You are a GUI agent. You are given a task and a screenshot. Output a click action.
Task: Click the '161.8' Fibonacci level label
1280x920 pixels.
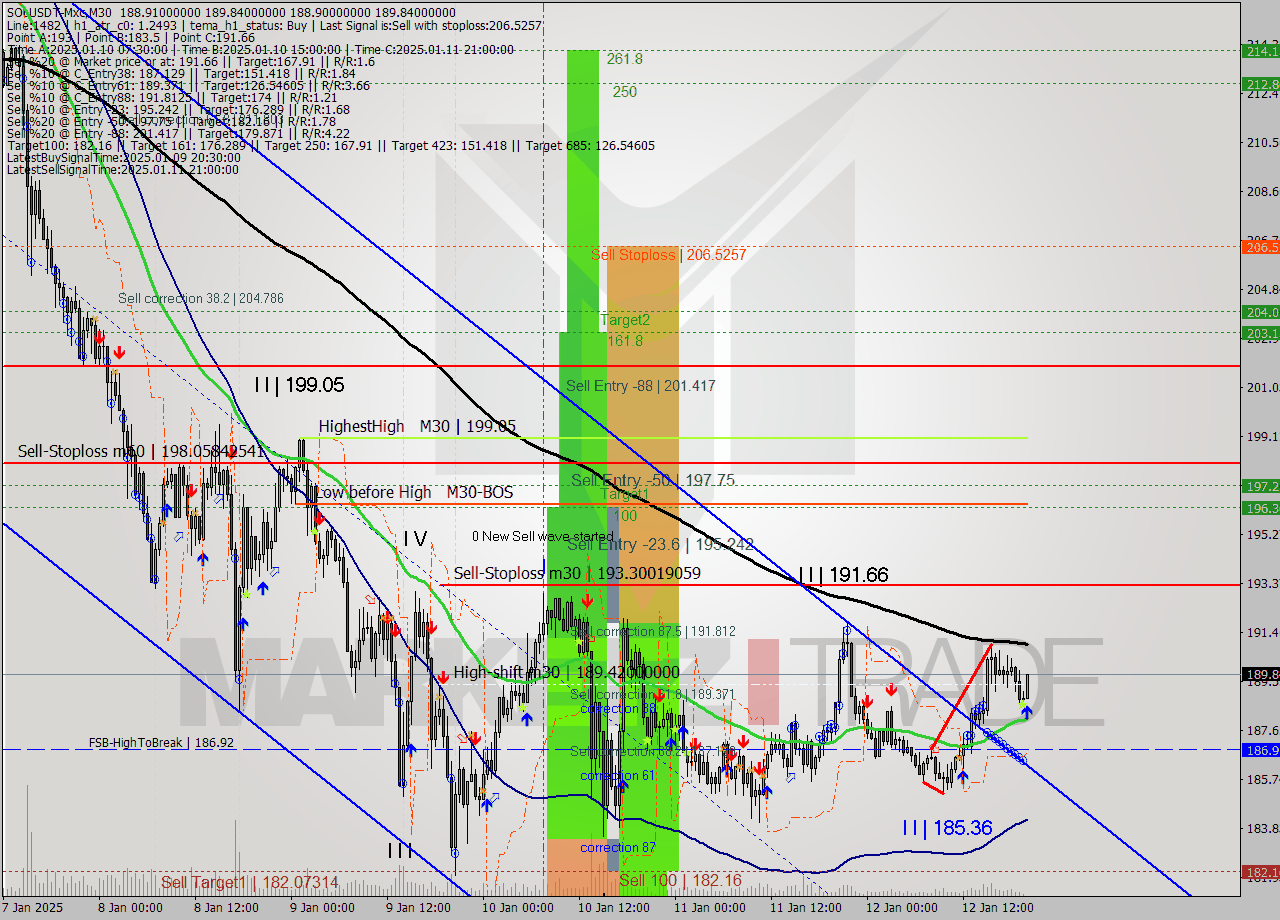[x=625, y=341]
